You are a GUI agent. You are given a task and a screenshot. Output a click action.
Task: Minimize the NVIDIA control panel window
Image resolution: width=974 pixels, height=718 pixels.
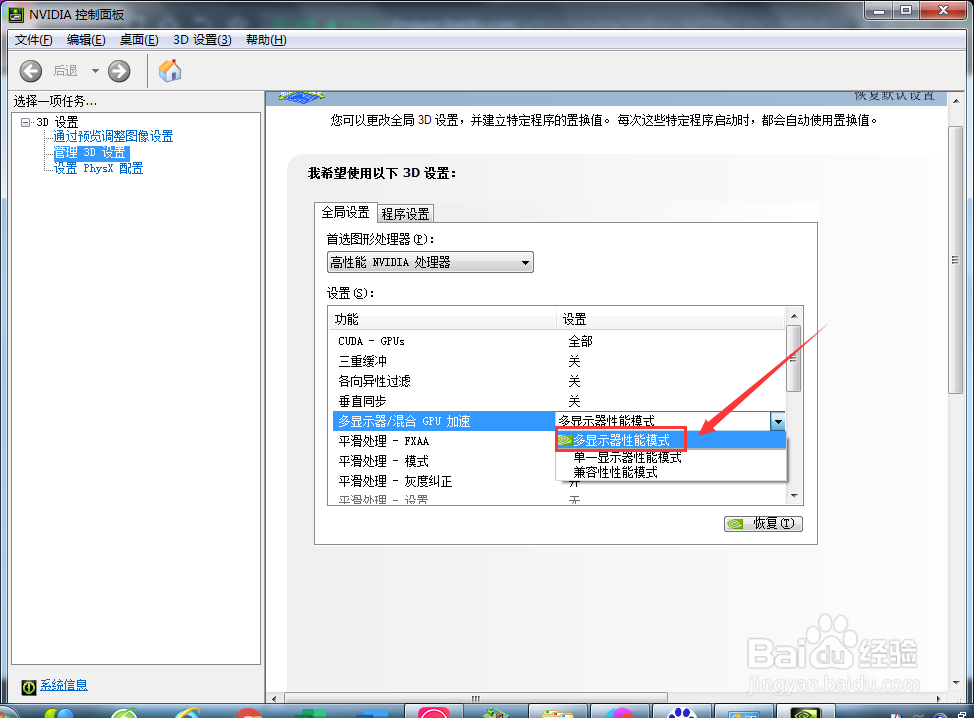878,11
